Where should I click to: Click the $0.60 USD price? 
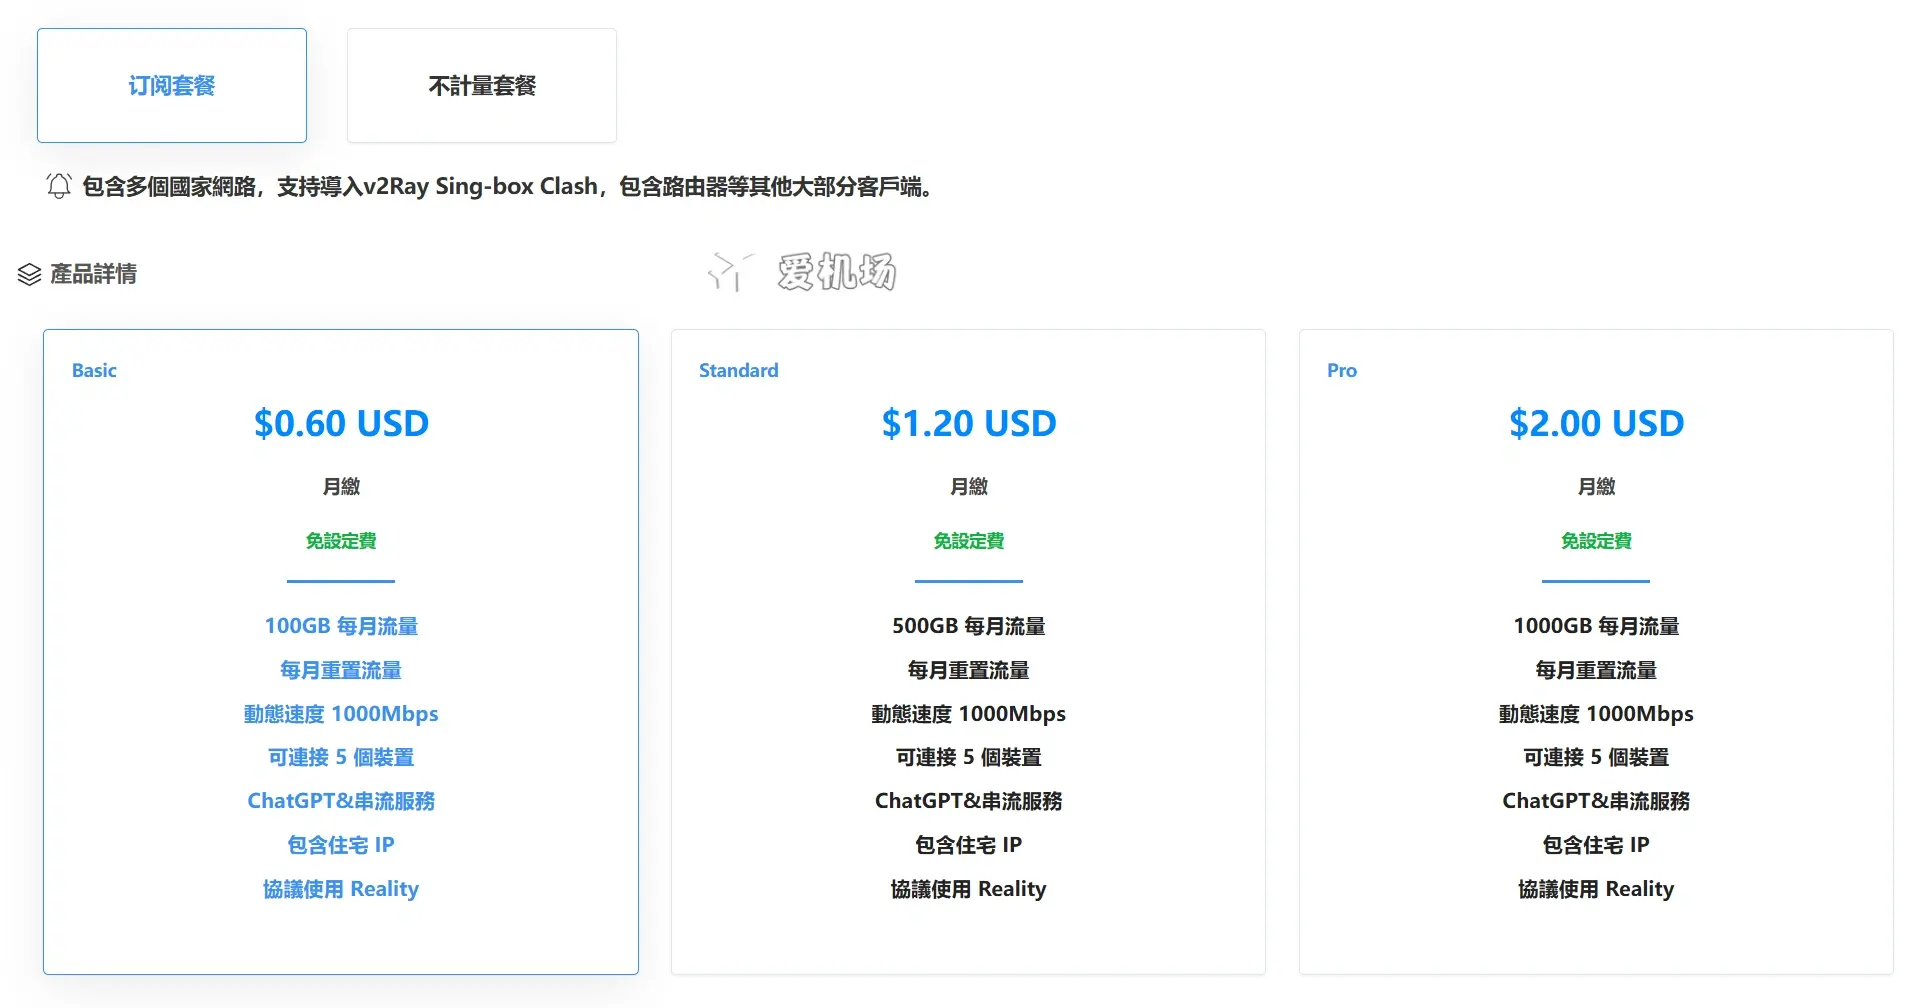click(x=341, y=424)
